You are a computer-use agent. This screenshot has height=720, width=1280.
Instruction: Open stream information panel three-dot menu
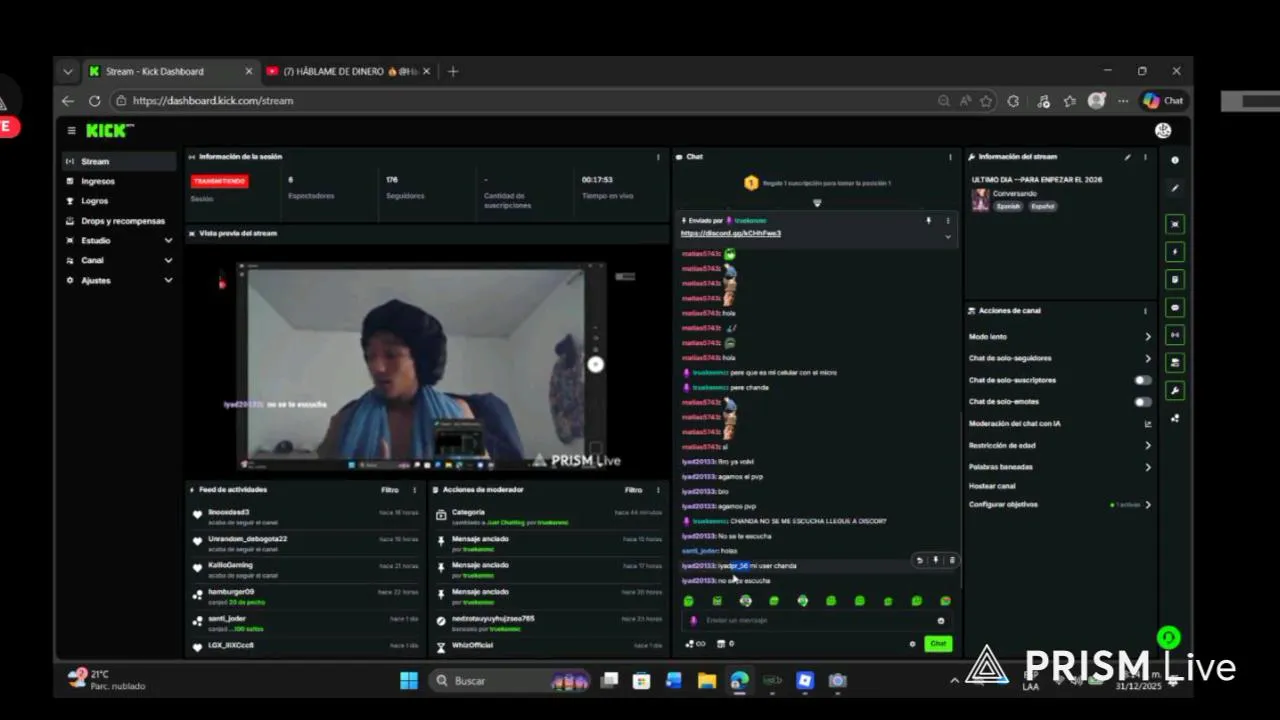[1146, 157]
